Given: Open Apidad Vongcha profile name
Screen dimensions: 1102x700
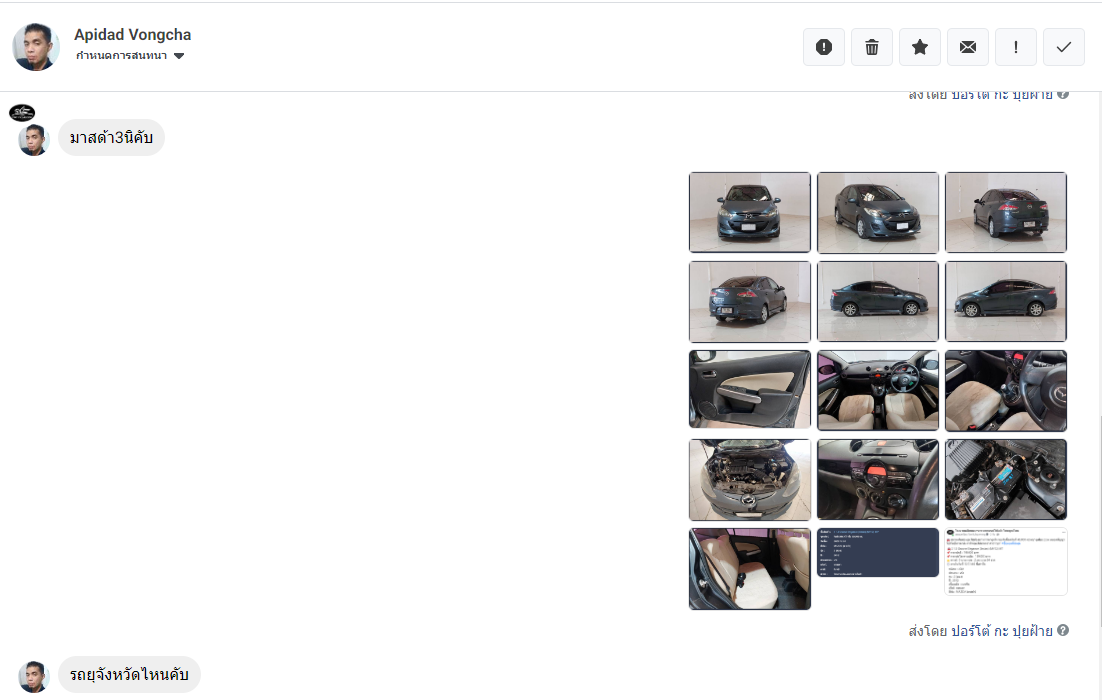Looking at the screenshot, I should [x=133, y=34].
